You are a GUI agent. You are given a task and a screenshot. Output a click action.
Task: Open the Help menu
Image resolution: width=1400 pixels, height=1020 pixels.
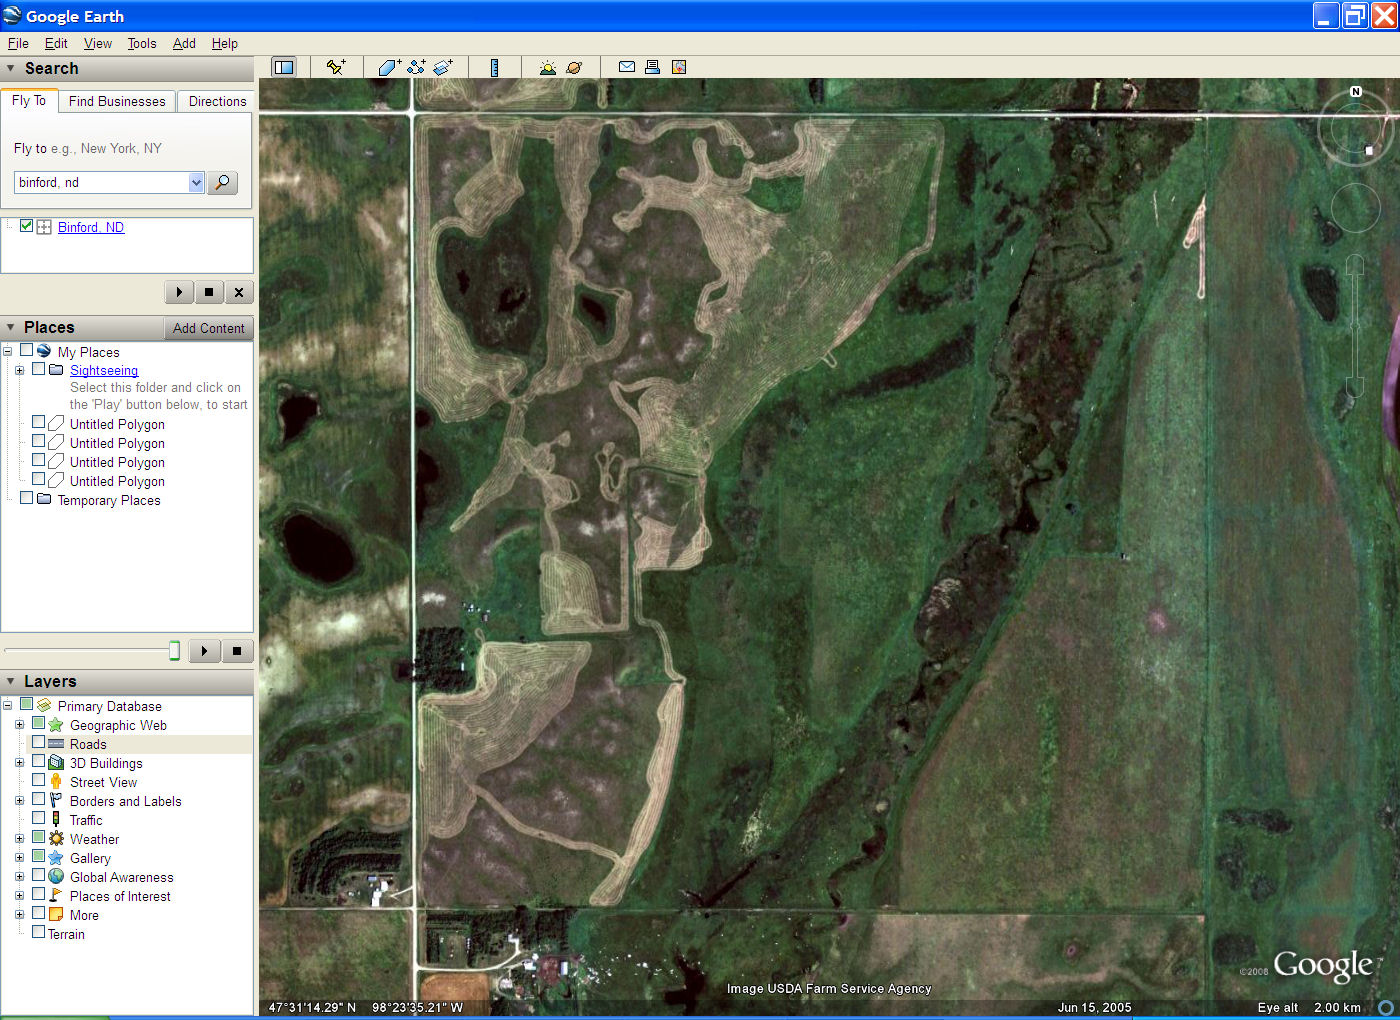pos(225,43)
